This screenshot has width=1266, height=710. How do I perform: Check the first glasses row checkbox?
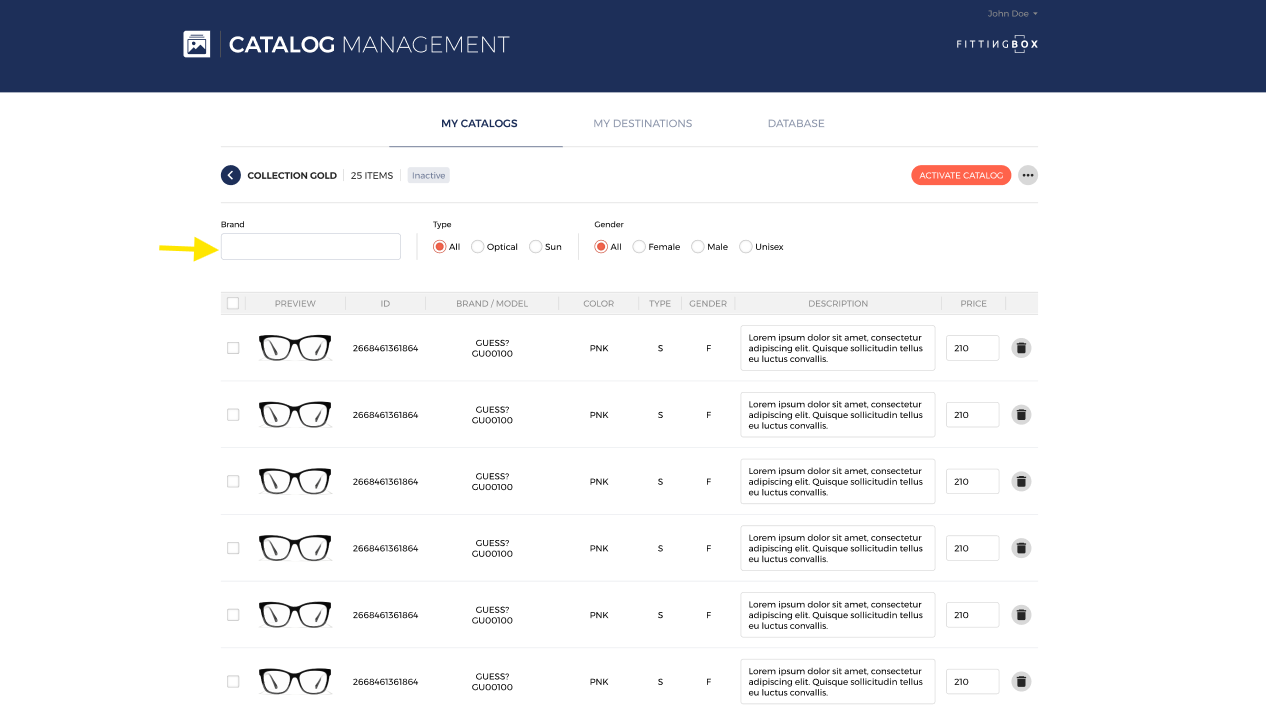[x=233, y=348]
